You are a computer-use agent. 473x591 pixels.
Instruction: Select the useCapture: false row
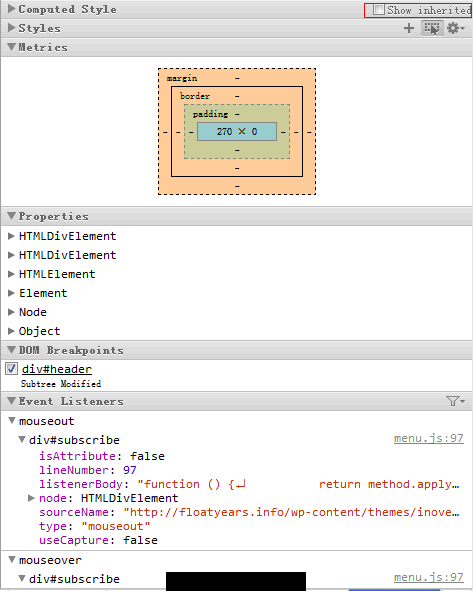[x=98, y=540]
